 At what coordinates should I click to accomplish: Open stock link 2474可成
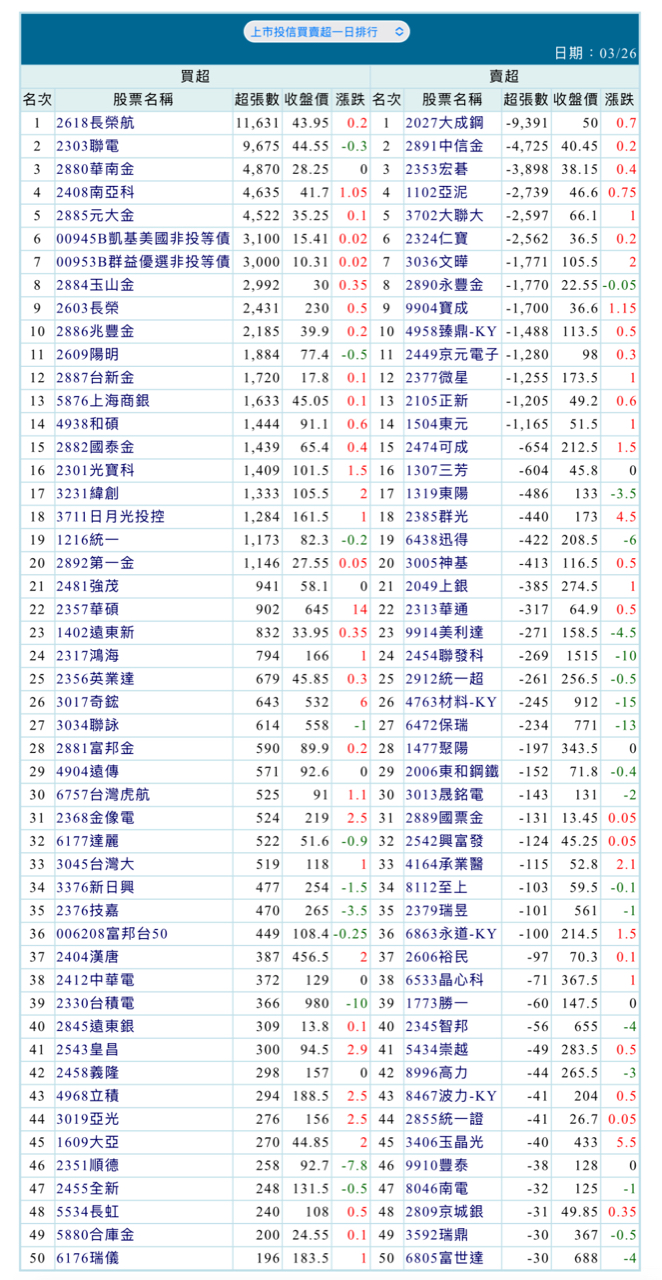pyautogui.click(x=435, y=447)
